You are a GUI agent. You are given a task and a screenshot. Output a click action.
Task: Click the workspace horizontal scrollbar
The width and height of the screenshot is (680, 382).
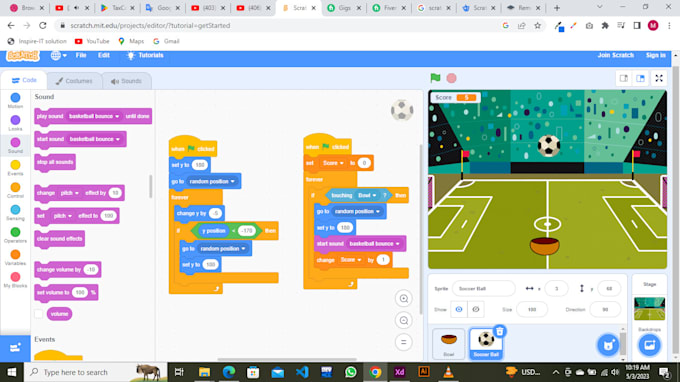click(287, 359)
